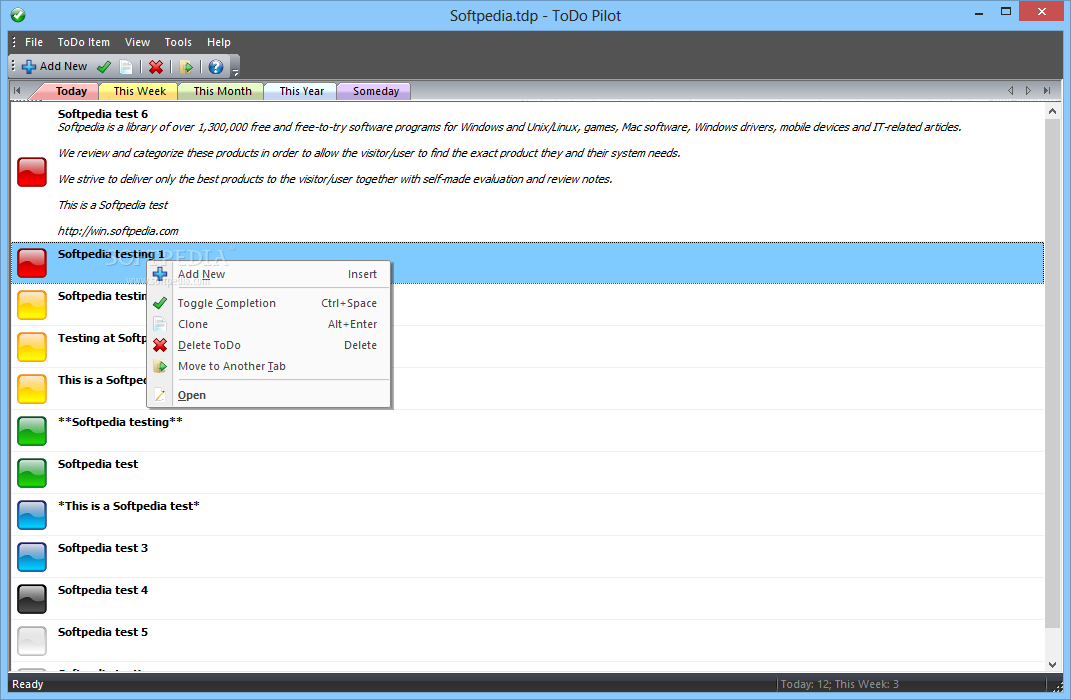Click the red X delete toolbar icon
Viewport: 1071px width, 700px height.
pyautogui.click(x=156, y=66)
